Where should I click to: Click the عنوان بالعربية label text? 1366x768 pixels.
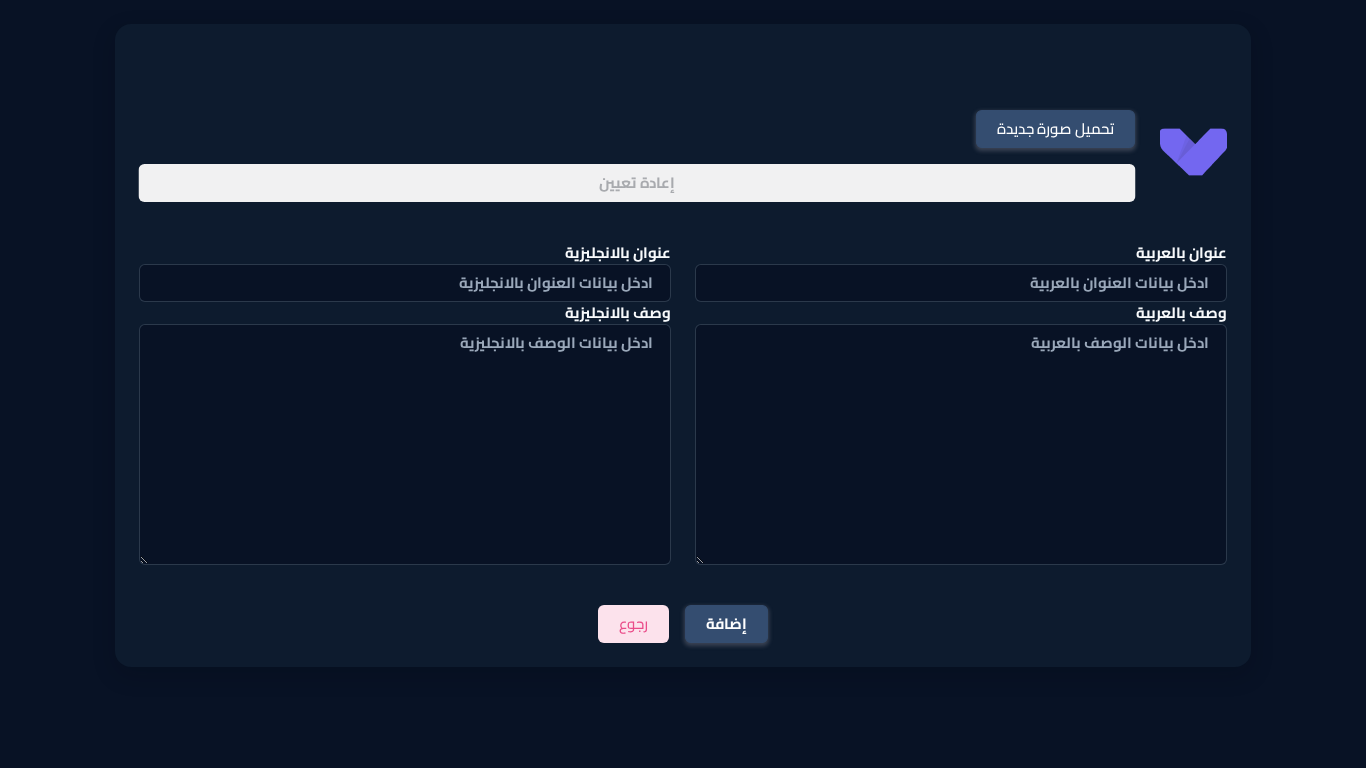point(1181,253)
